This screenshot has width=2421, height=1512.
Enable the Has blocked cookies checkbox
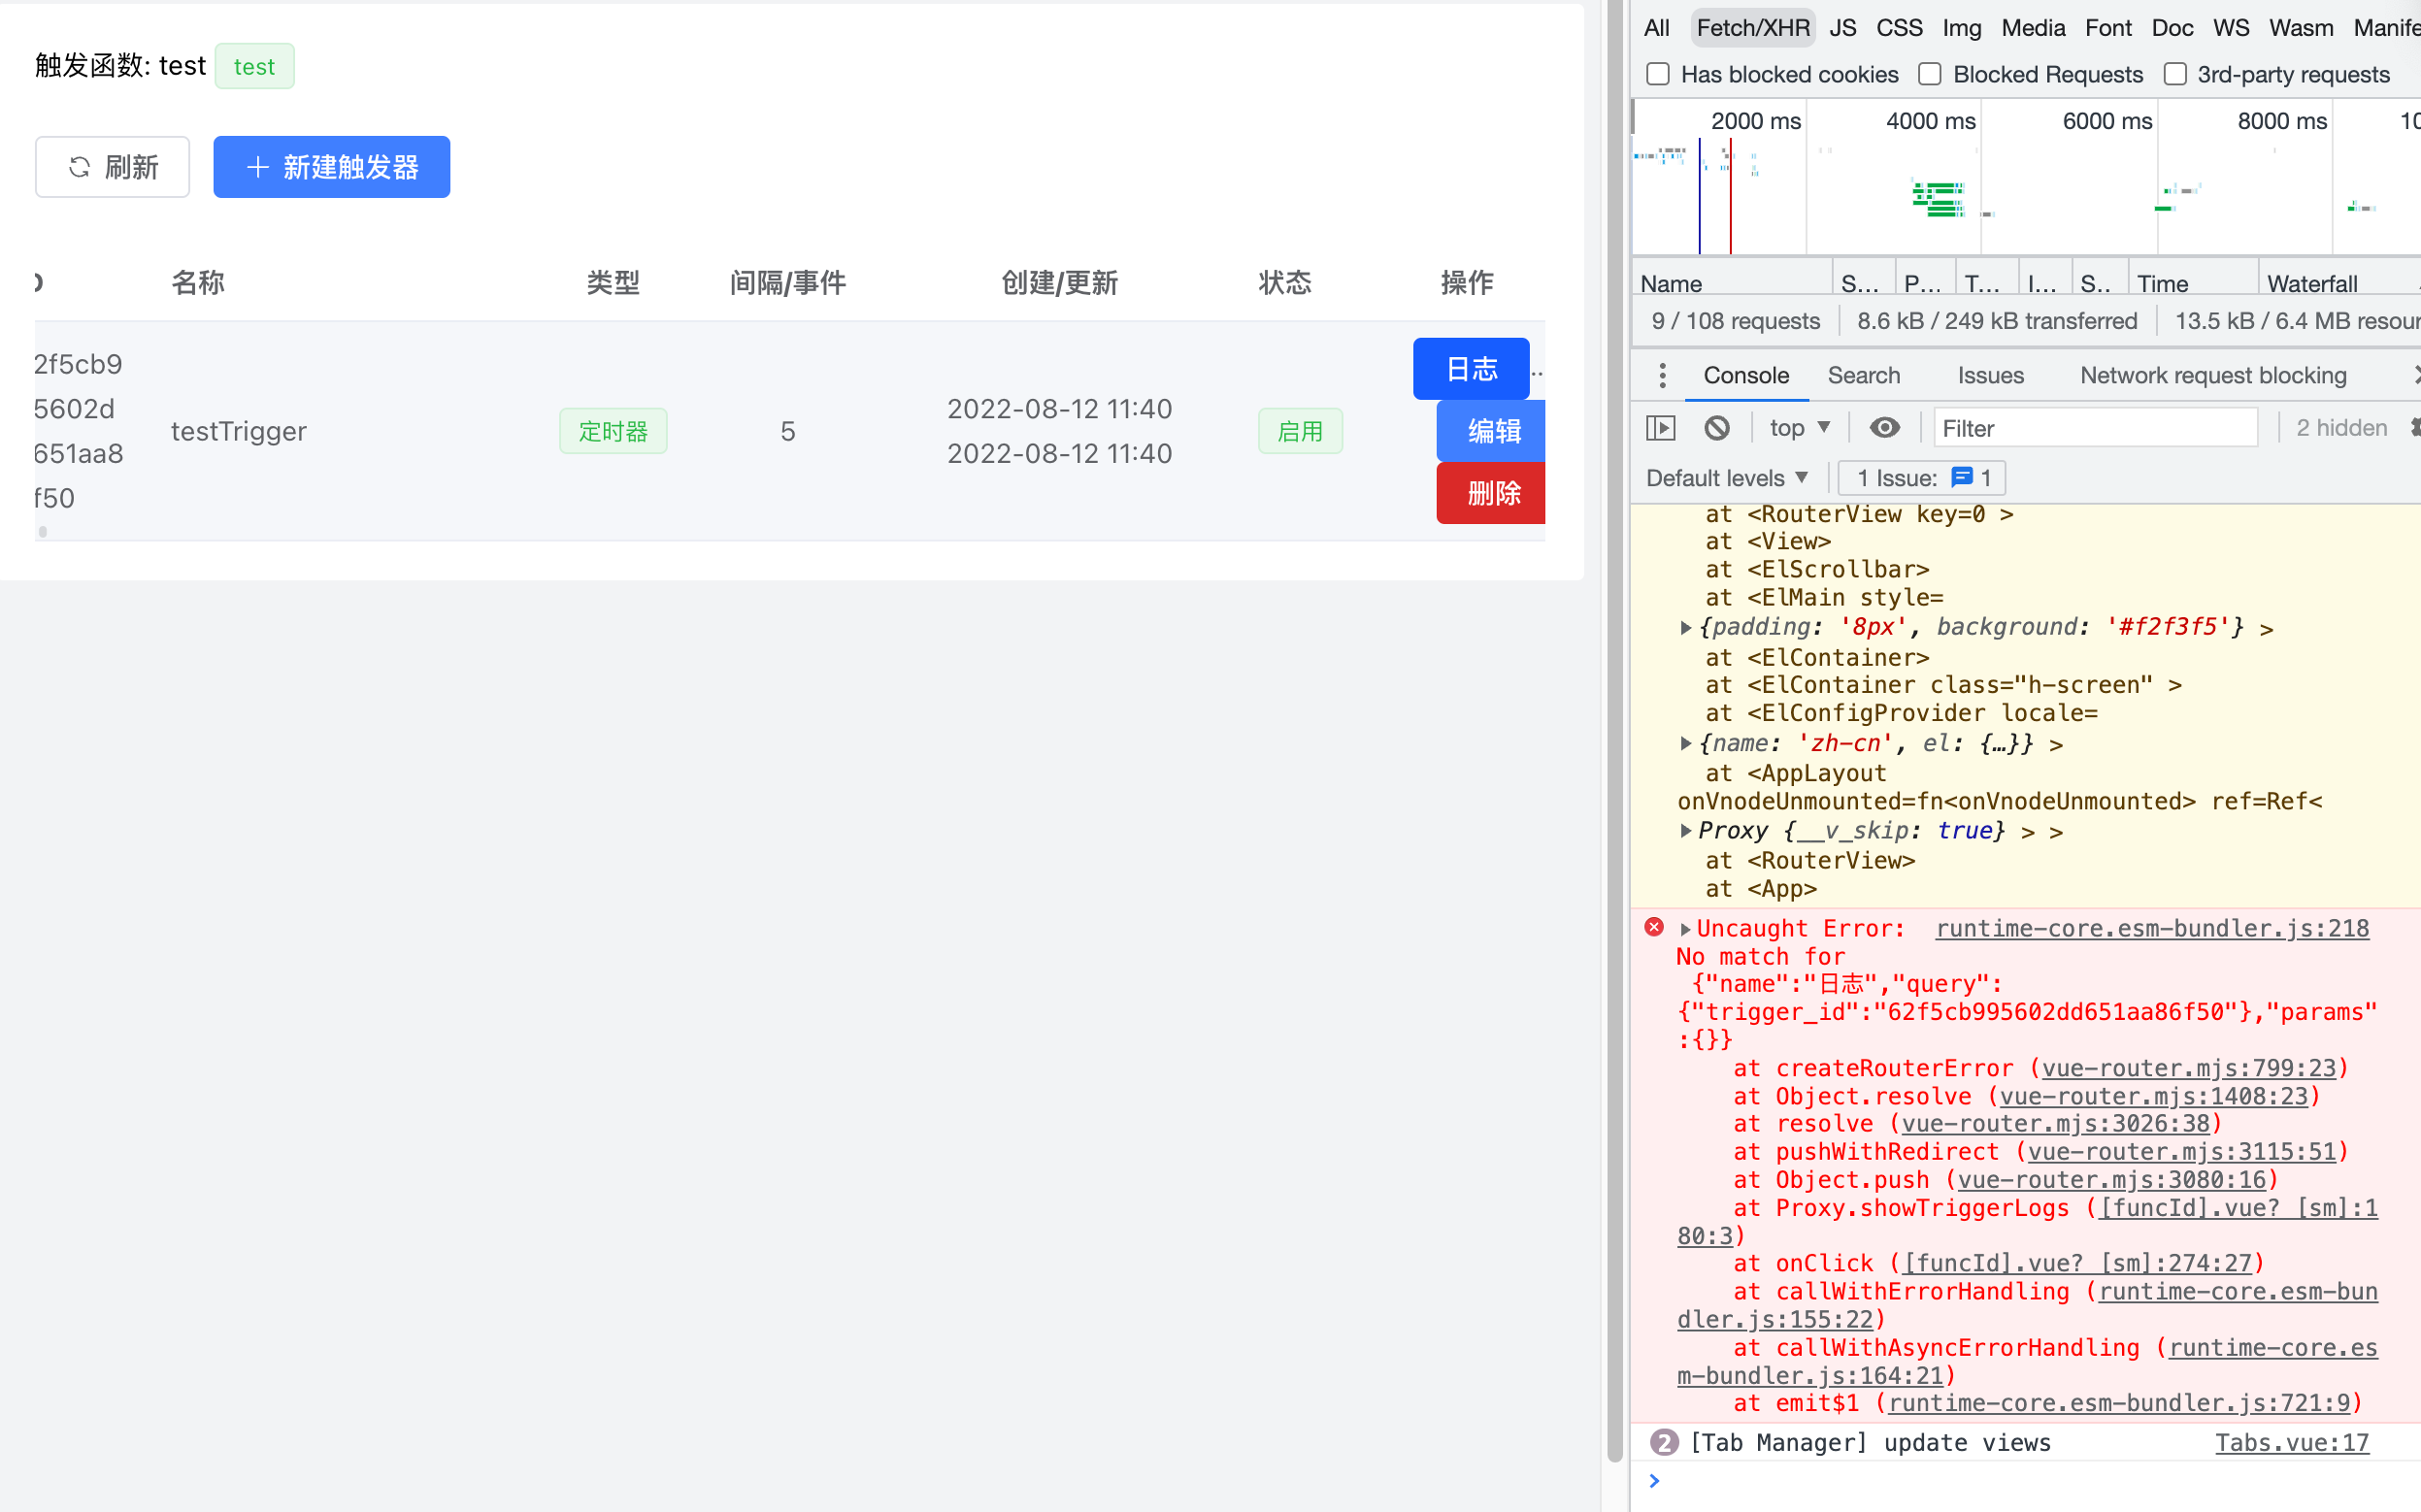(x=1658, y=73)
